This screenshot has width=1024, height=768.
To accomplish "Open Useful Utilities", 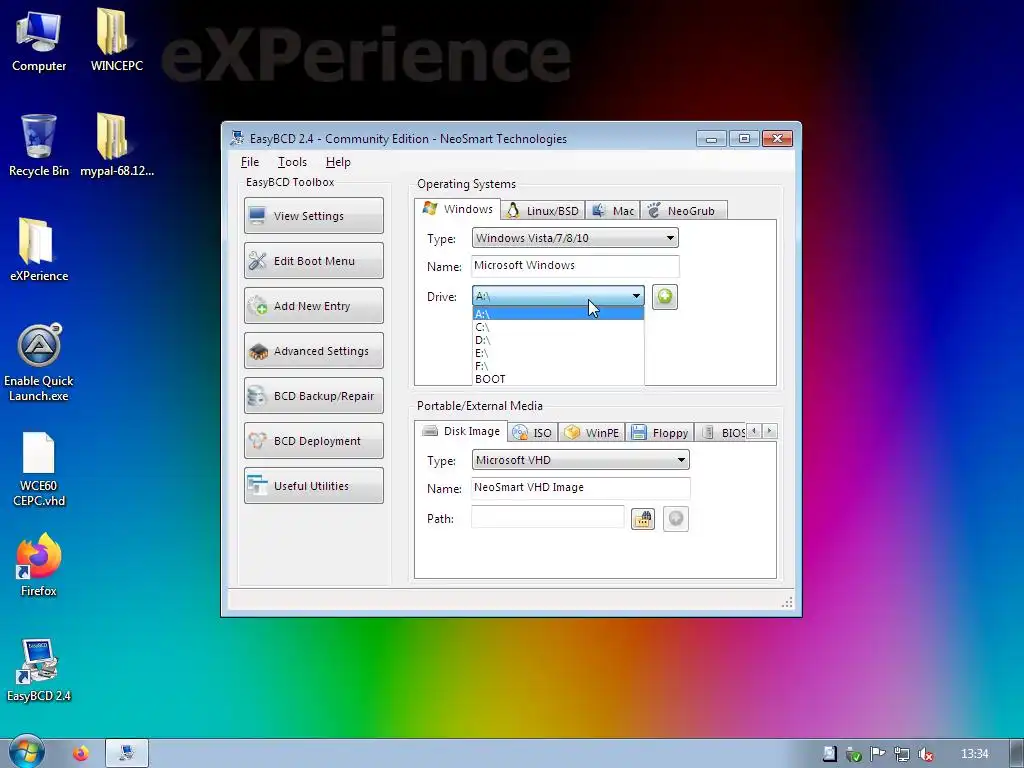I will 313,486.
